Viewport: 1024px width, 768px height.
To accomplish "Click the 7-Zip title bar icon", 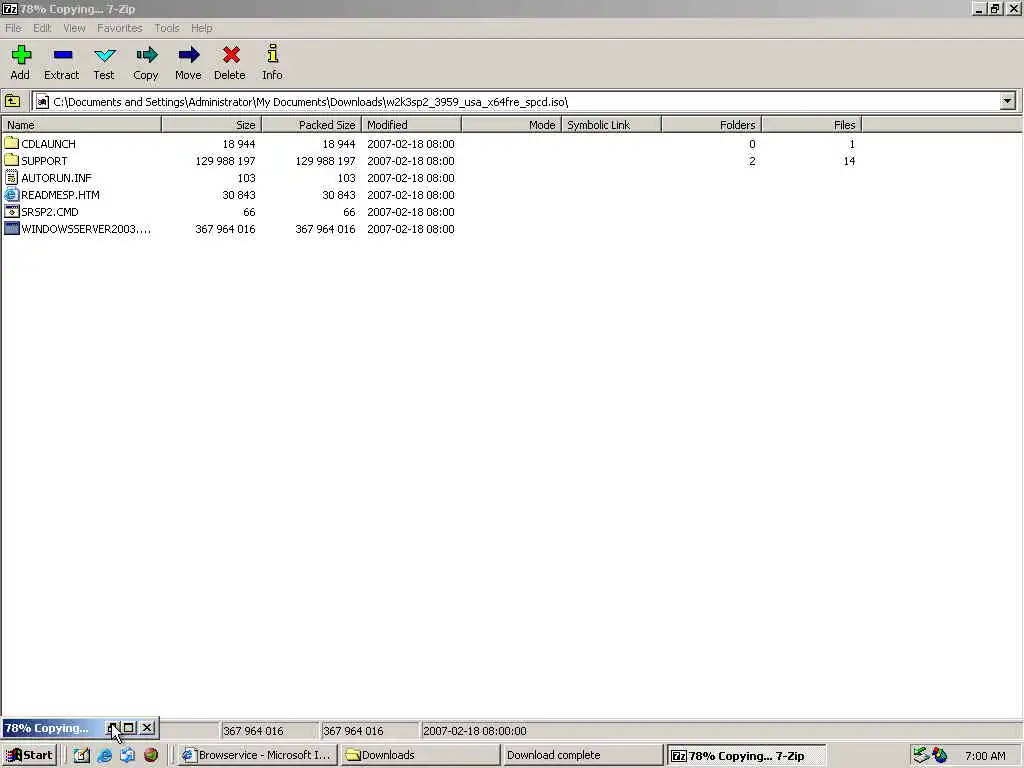I will [x=9, y=9].
